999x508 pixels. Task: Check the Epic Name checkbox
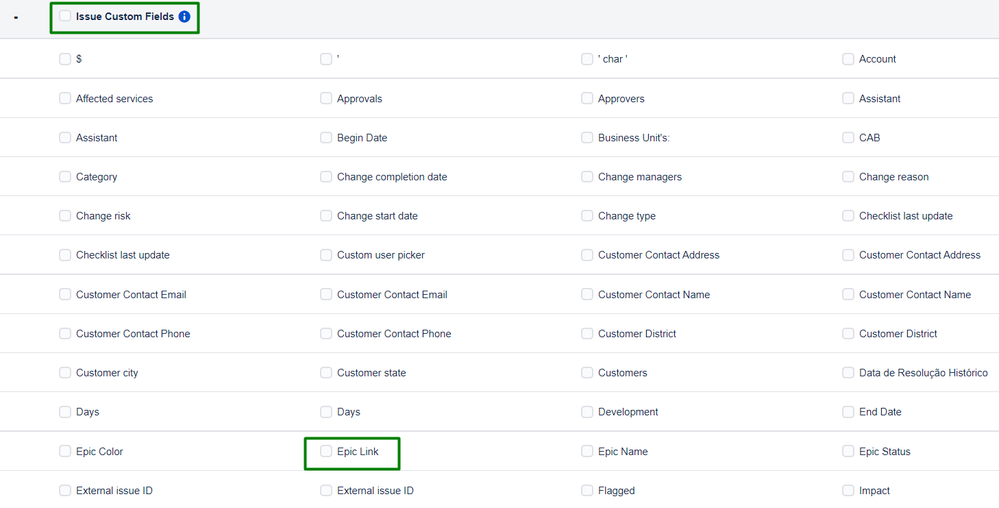587,451
